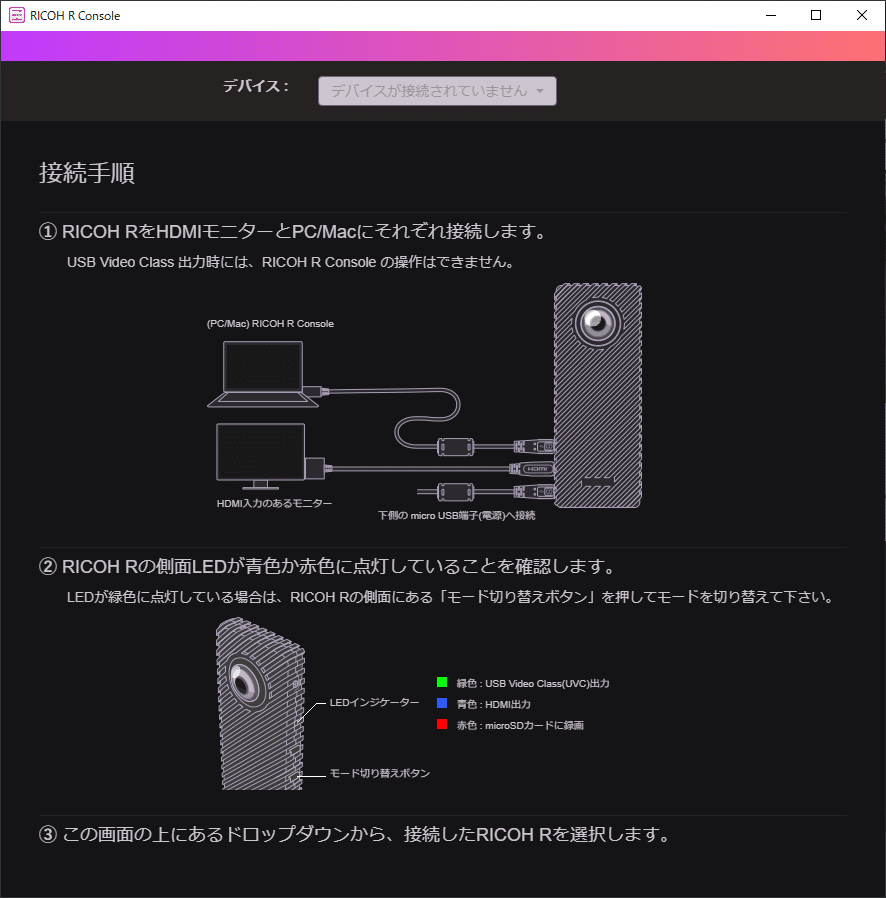
Task: Click the RICOH R Console title bar text
Action: point(75,16)
